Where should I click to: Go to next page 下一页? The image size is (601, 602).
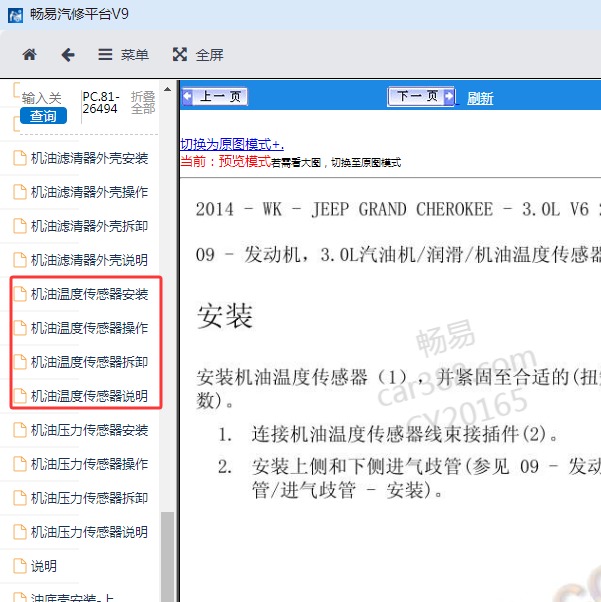point(421,96)
